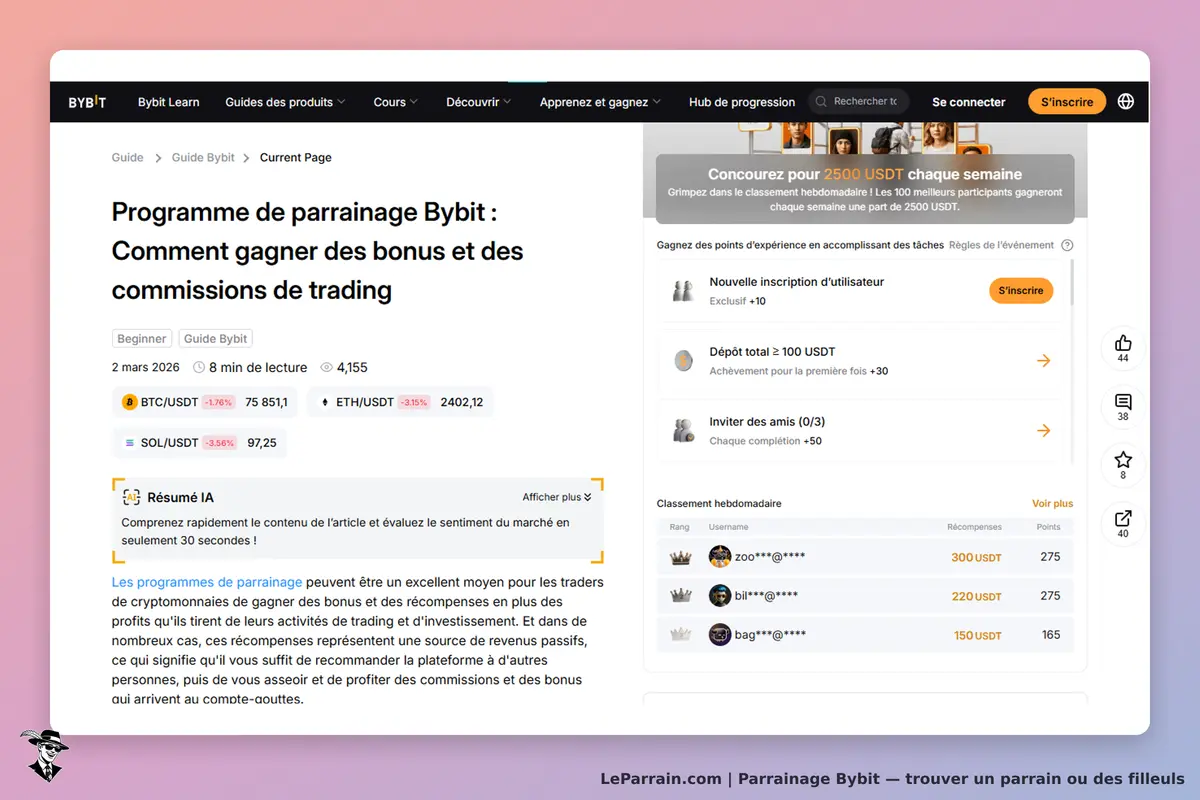Click the avatar of bag***@****

[x=720, y=634]
